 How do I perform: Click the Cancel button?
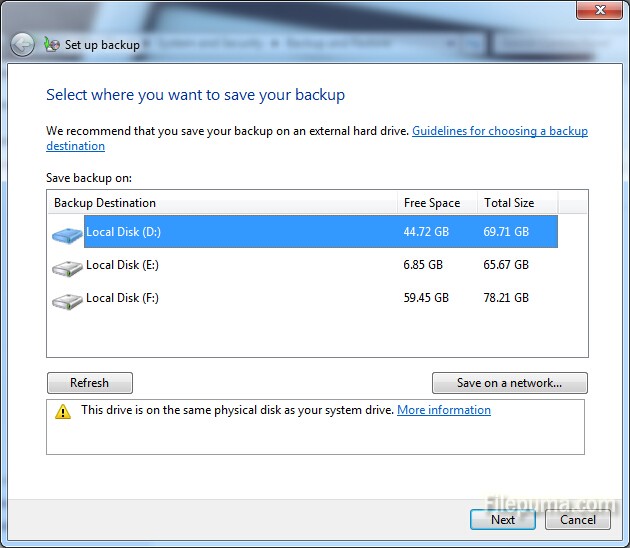[578, 519]
